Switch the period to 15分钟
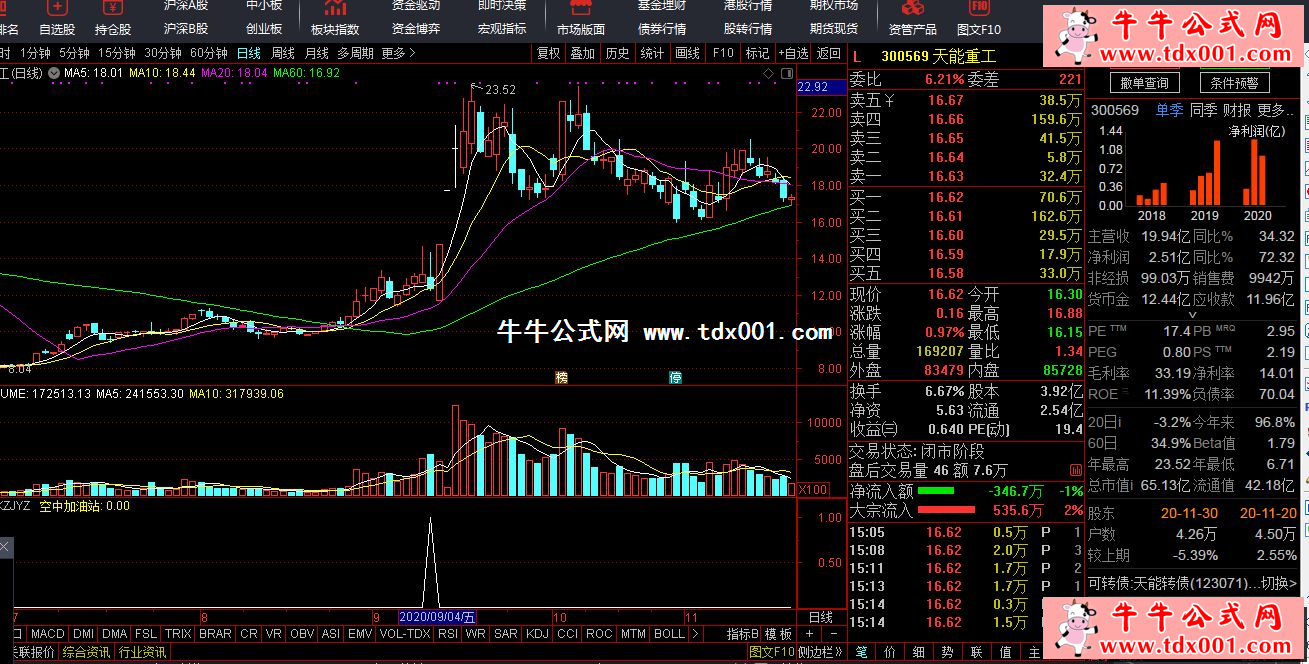 click(x=116, y=53)
